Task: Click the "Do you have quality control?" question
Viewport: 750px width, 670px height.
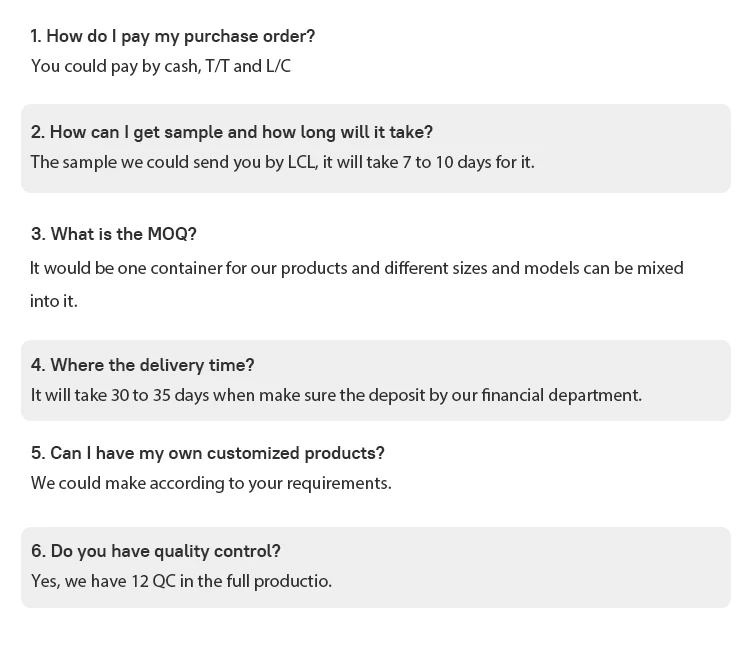Action: (x=156, y=551)
